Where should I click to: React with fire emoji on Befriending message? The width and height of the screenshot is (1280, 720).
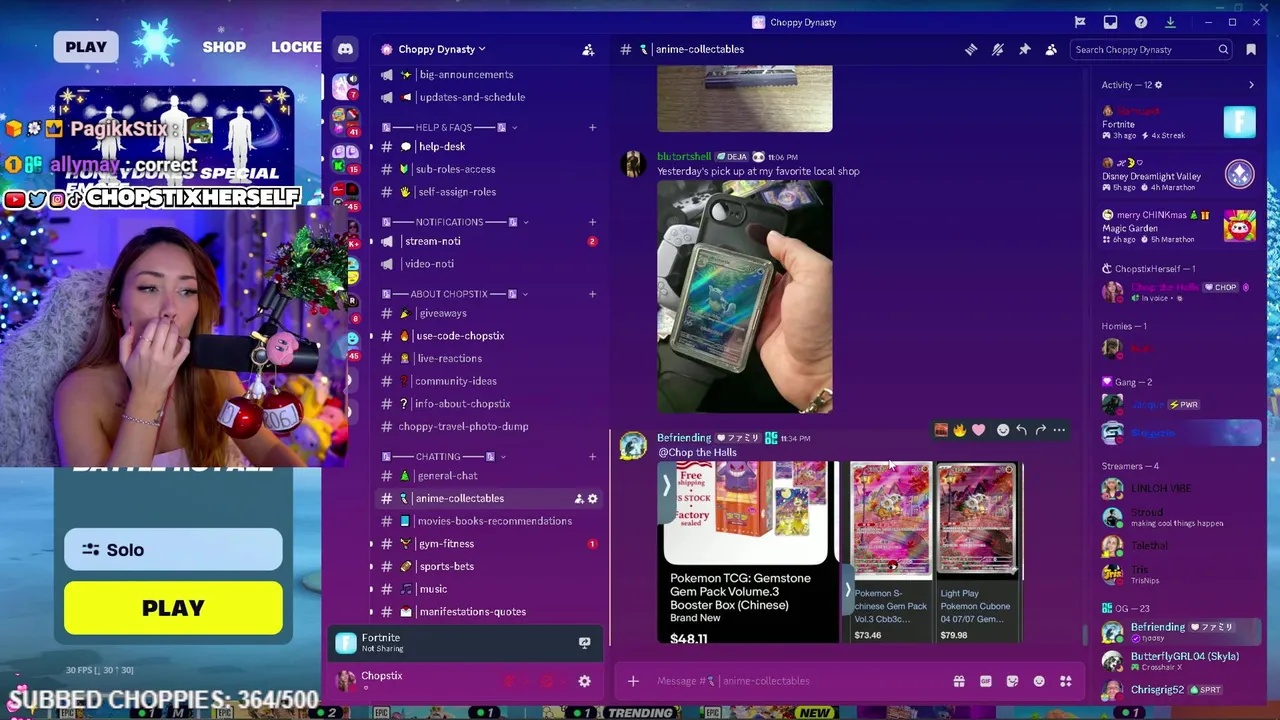pyautogui.click(x=960, y=430)
